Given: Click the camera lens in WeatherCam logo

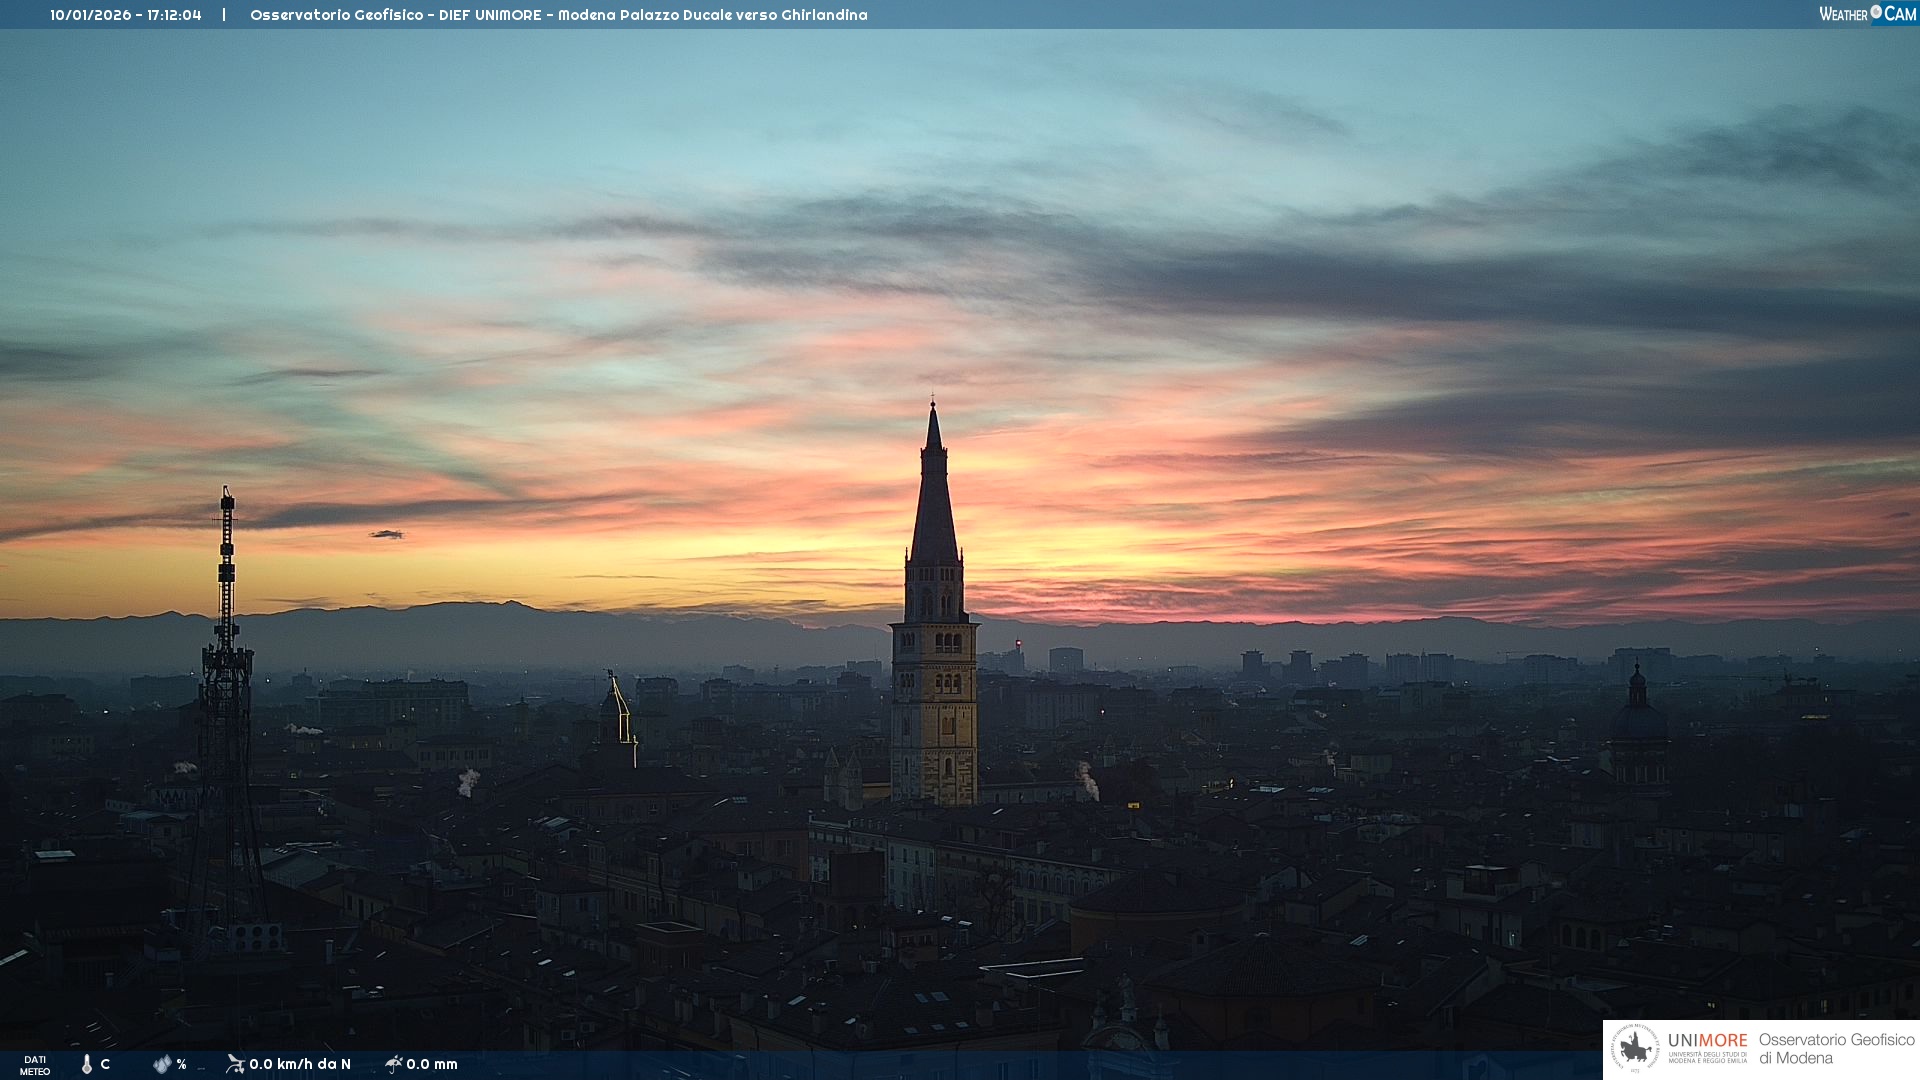Looking at the screenshot, I should pos(1876,12).
